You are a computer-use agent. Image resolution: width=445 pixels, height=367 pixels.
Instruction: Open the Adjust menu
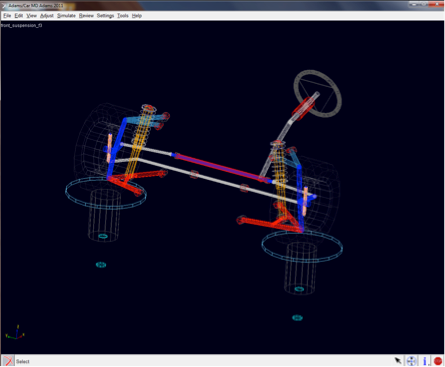[47, 16]
